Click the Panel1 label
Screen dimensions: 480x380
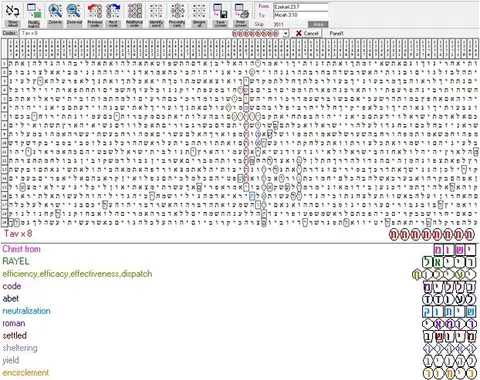tap(336, 33)
